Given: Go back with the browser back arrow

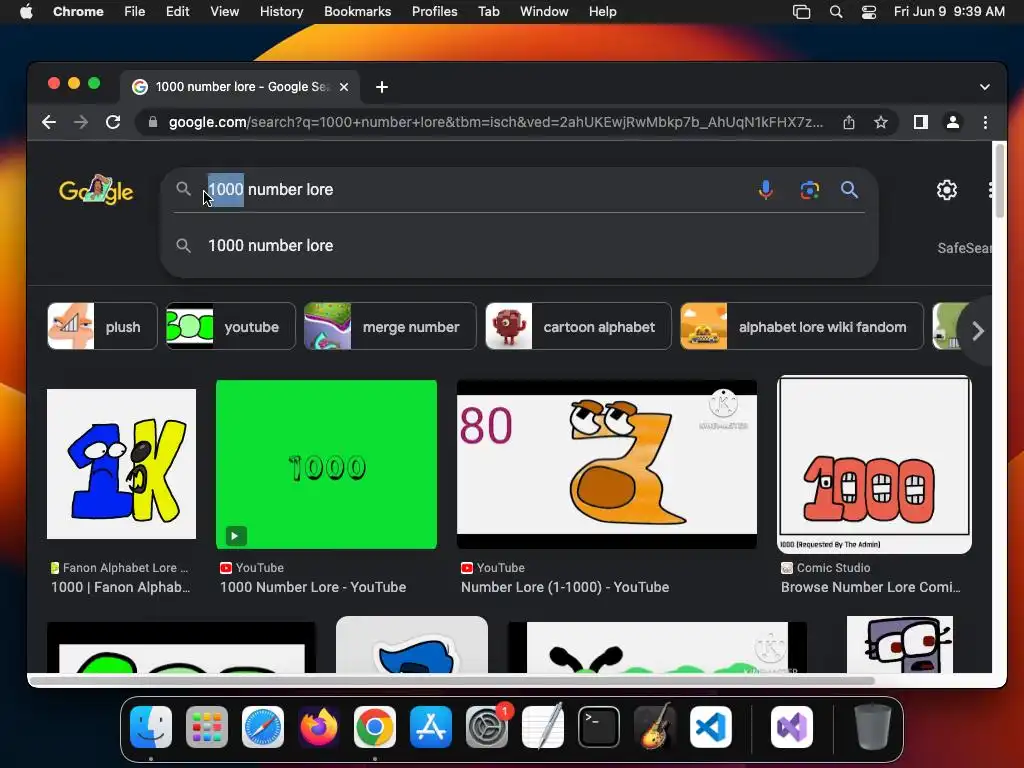Looking at the screenshot, I should click(49, 122).
